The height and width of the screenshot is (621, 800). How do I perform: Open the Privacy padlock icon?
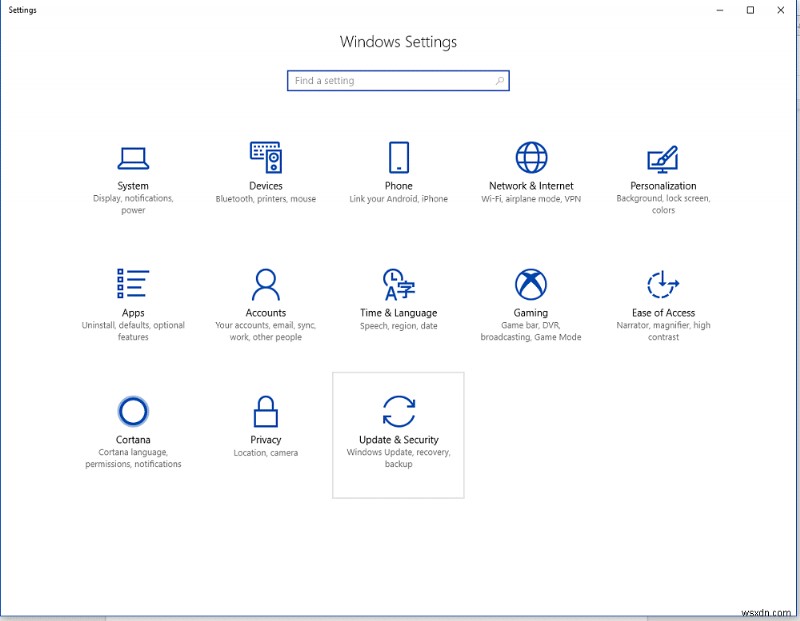[x=266, y=411]
